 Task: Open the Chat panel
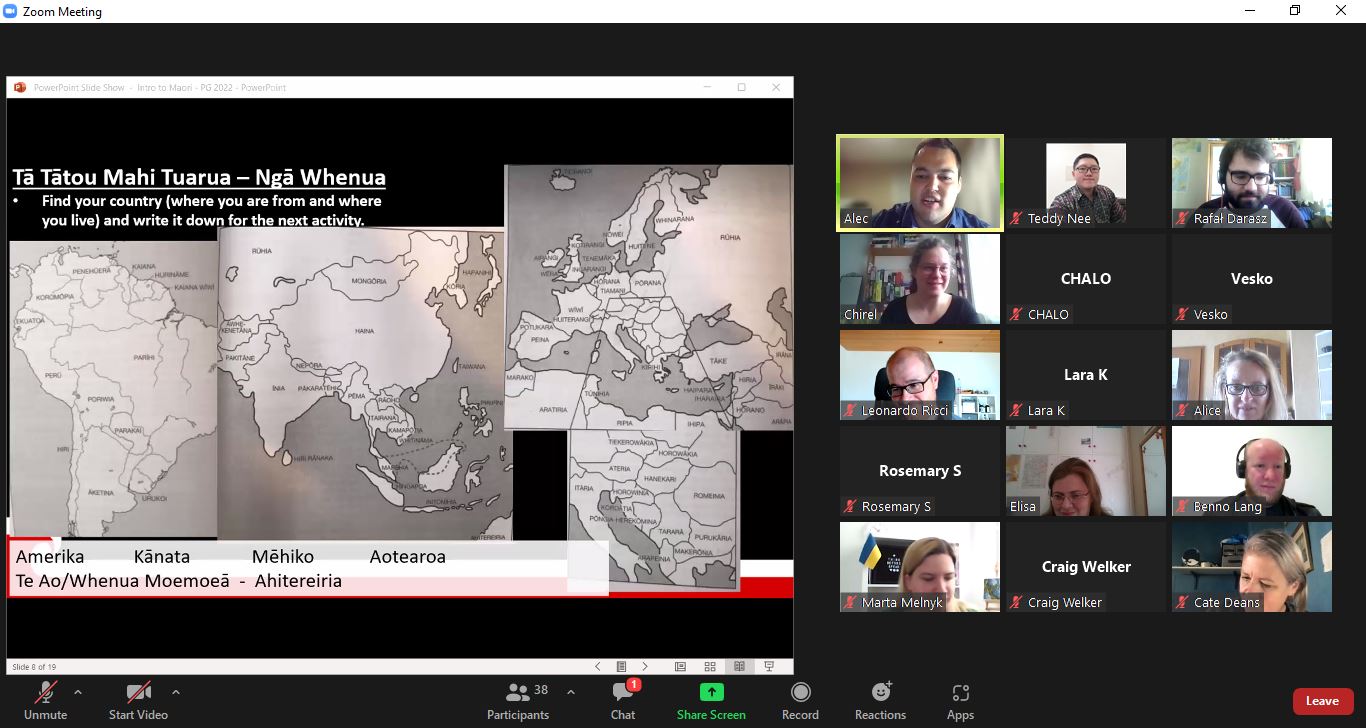tap(623, 700)
